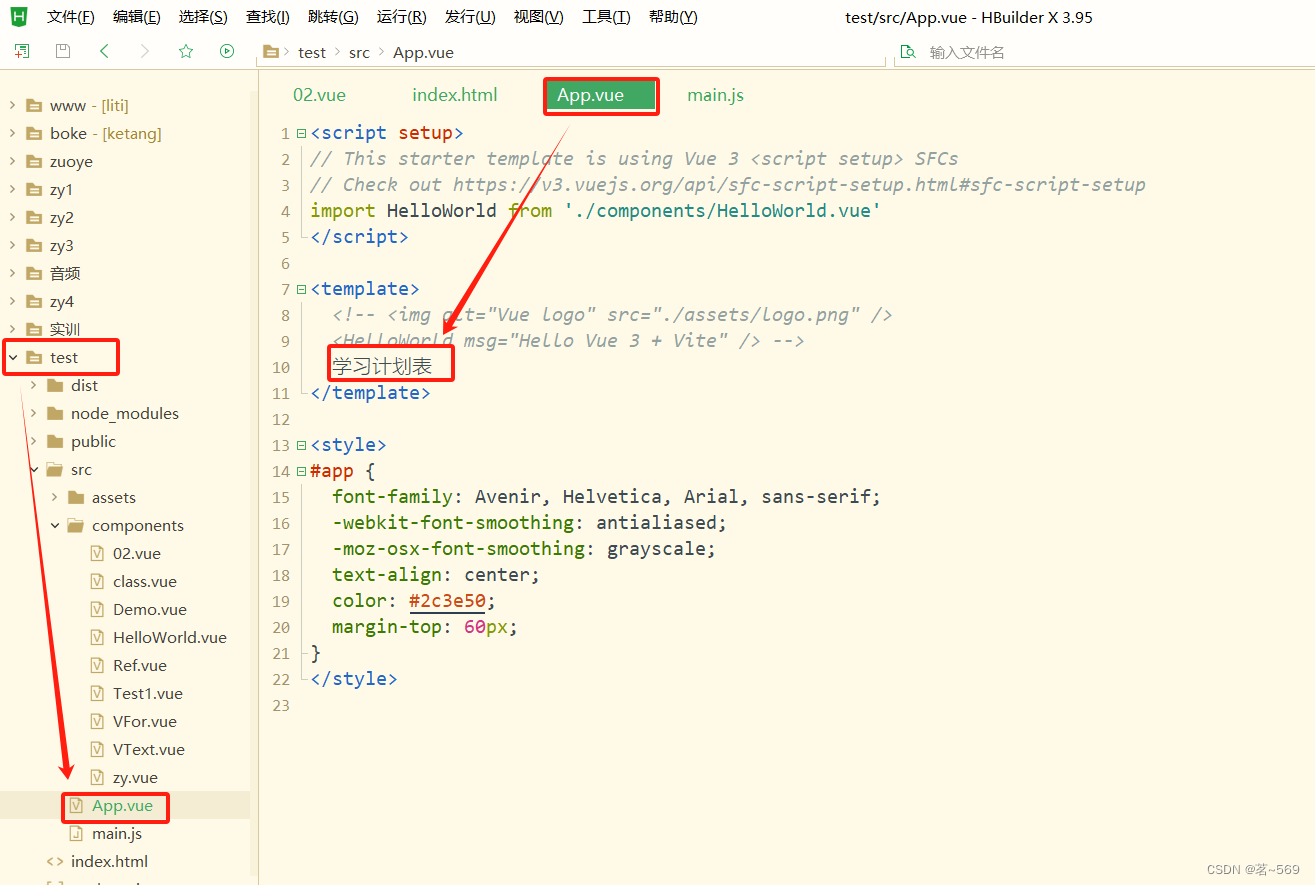1315x885 pixels.
Task: Click the www folder icon
Action: tap(34, 105)
